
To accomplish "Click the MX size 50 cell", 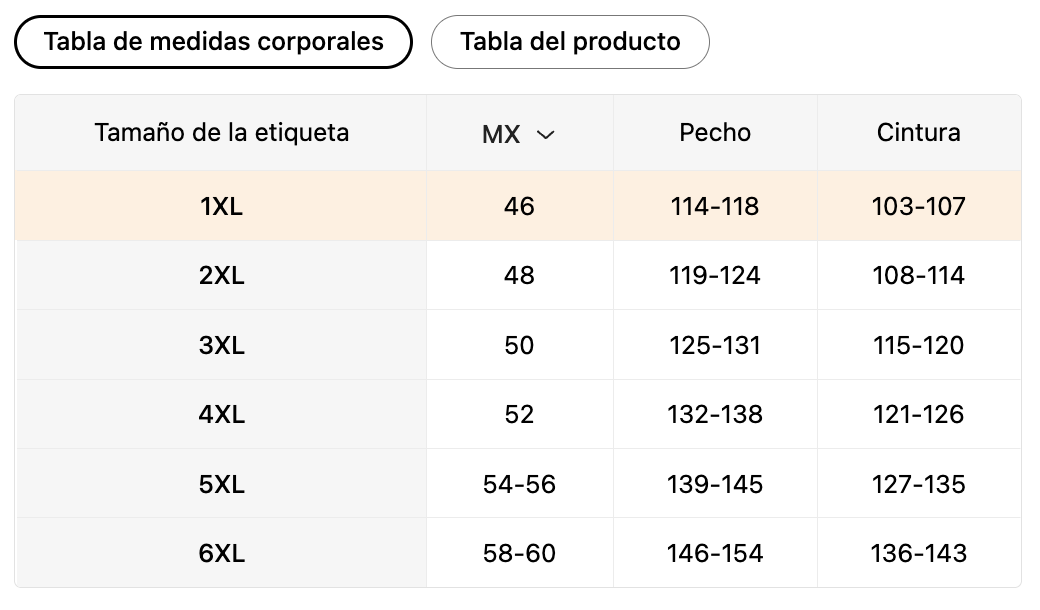I will pyautogui.click(x=519, y=345).
